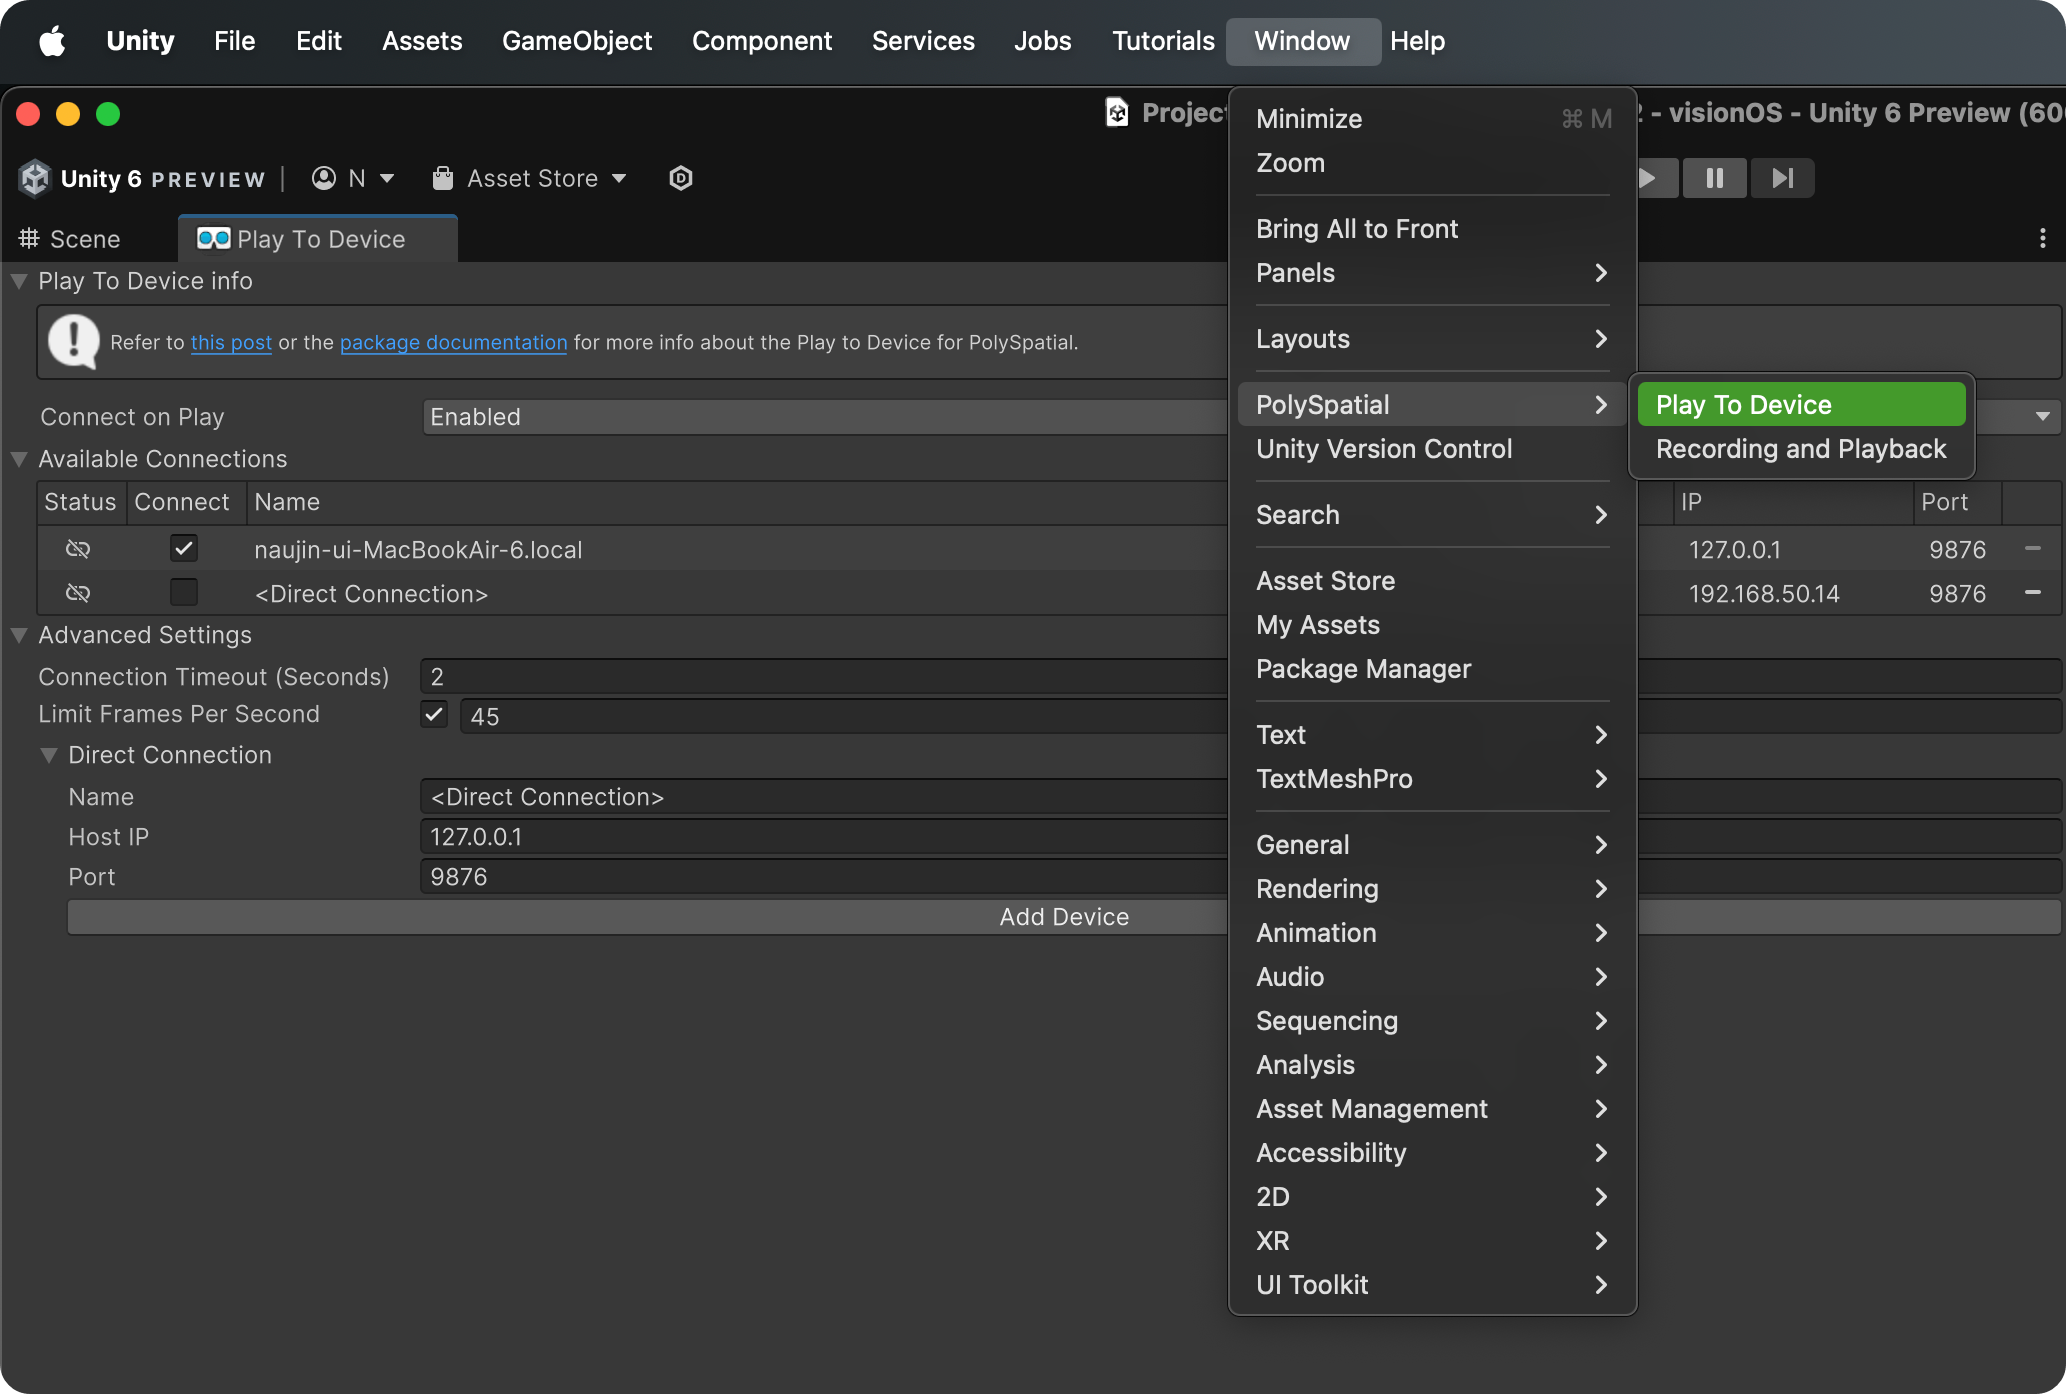Screen dimensions: 2066x1394
Task: Open the package documentation link
Action: coord(453,342)
